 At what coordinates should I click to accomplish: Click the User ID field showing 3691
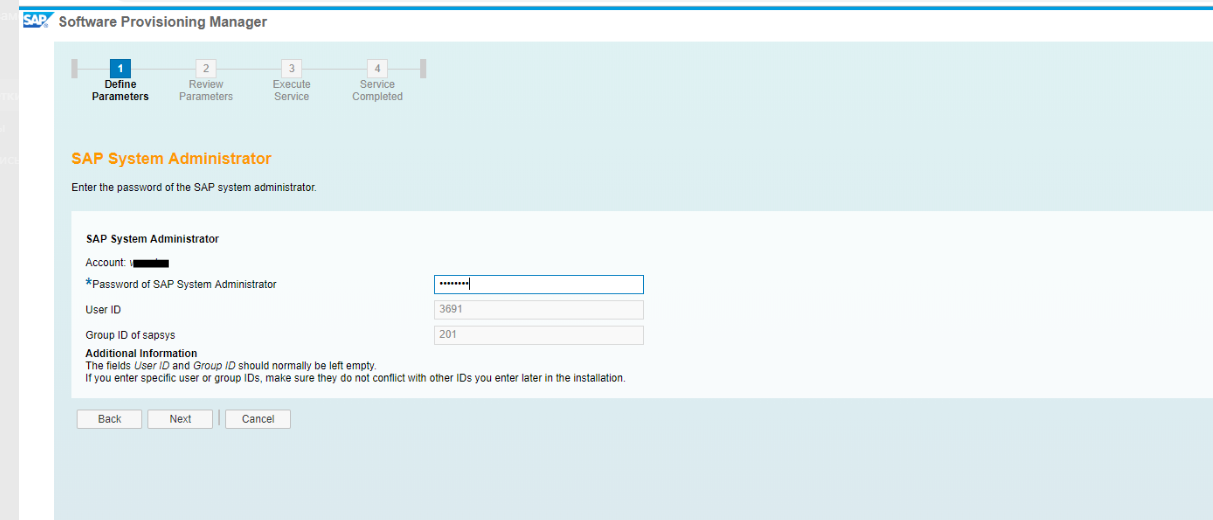pyautogui.click(x=539, y=310)
